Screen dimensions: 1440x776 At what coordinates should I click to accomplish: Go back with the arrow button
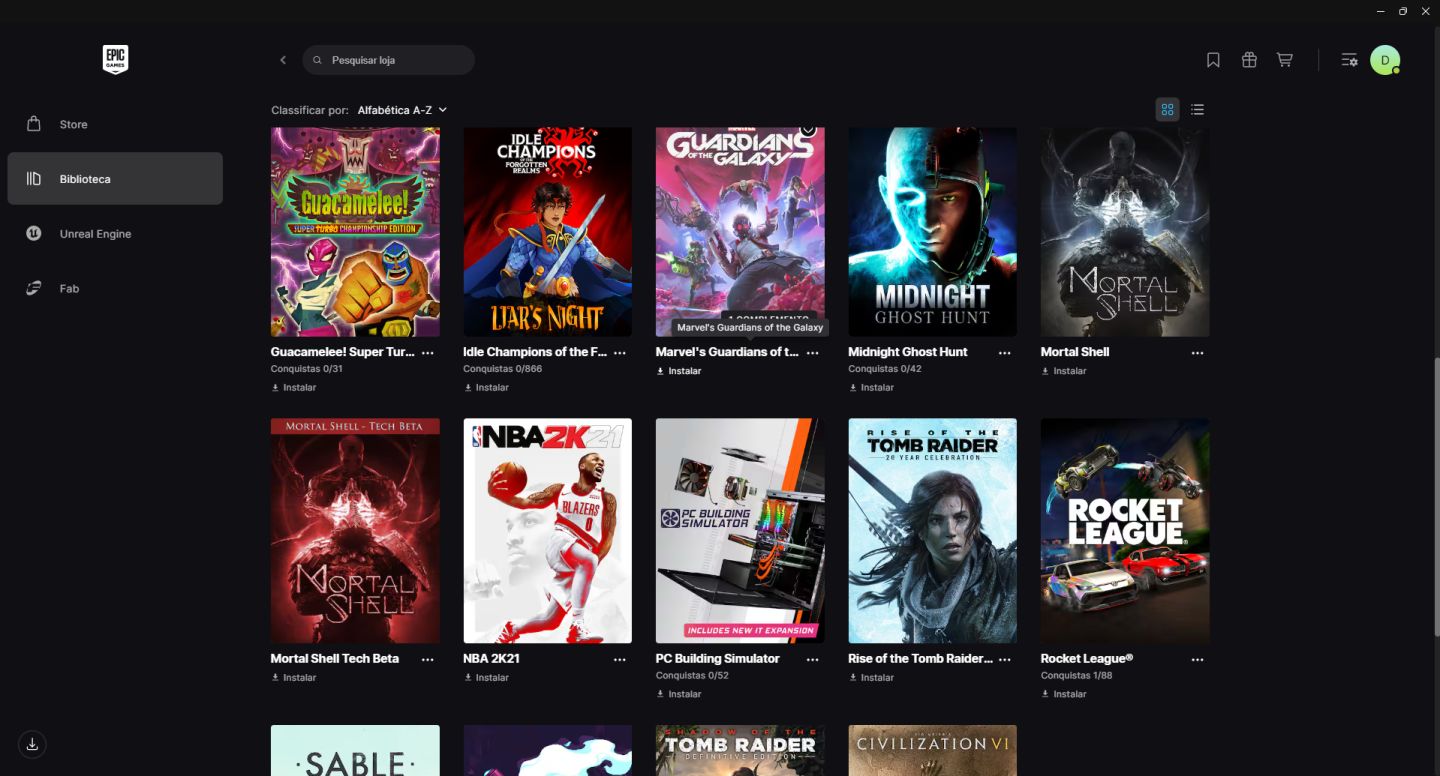click(x=283, y=60)
